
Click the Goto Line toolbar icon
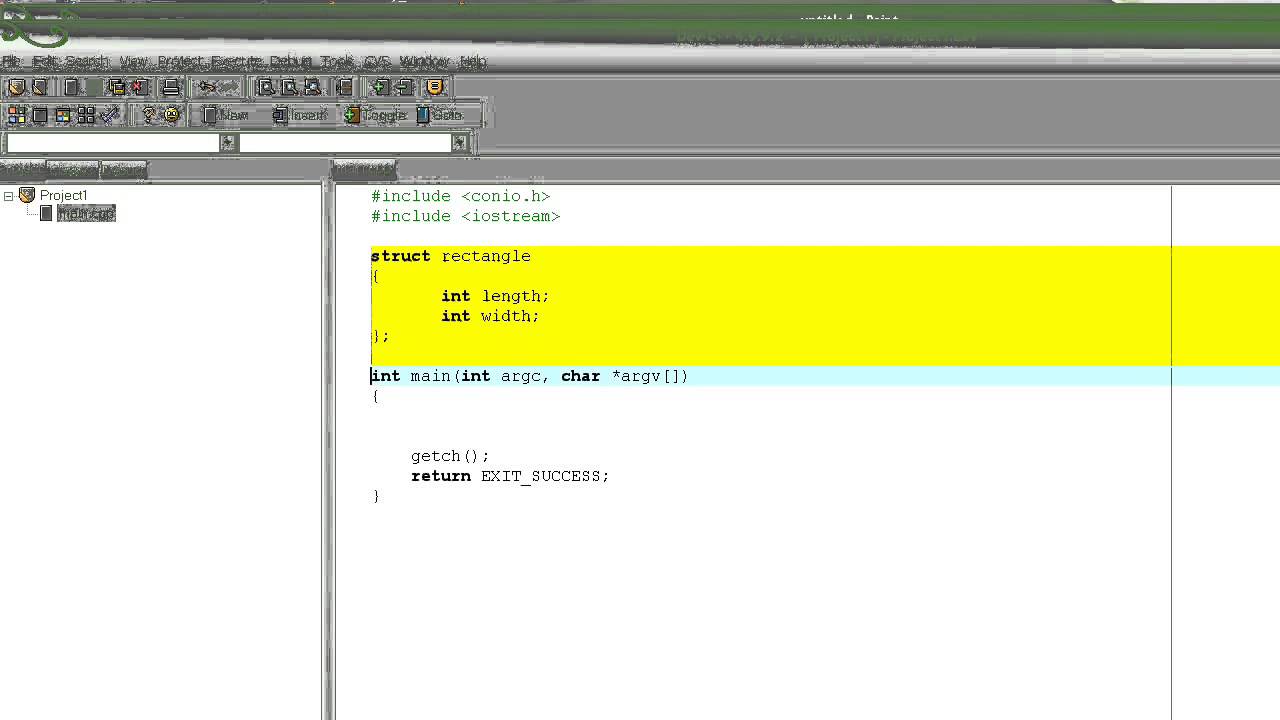click(x=346, y=87)
